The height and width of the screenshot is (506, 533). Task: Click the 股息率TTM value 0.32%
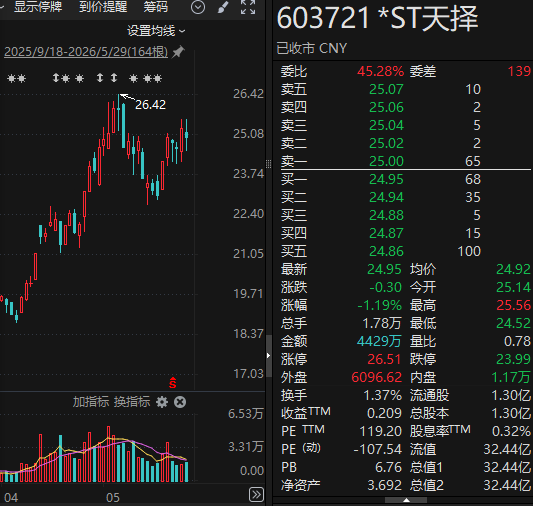click(x=511, y=431)
